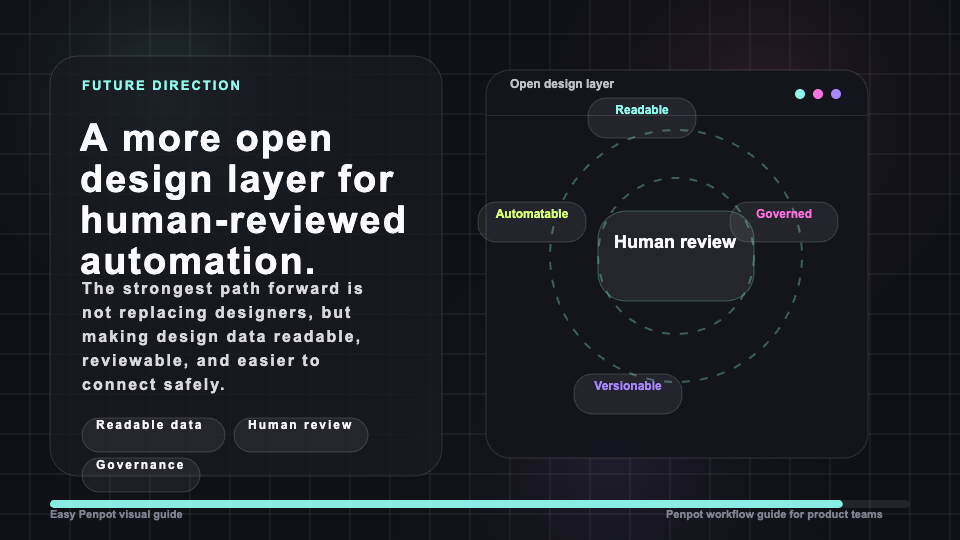Image resolution: width=960 pixels, height=540 pixels.
Task: Click the Readable data pill
Action: [153, 435]
